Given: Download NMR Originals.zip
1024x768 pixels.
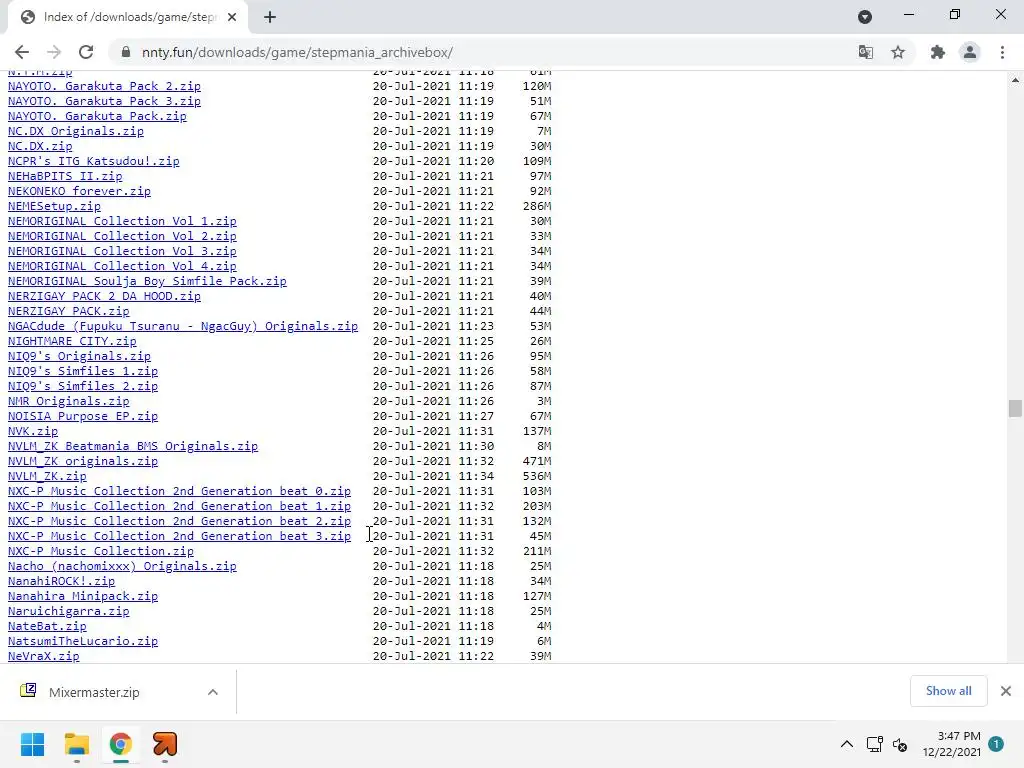Looking at the screenshot, I should click(69, 402).
